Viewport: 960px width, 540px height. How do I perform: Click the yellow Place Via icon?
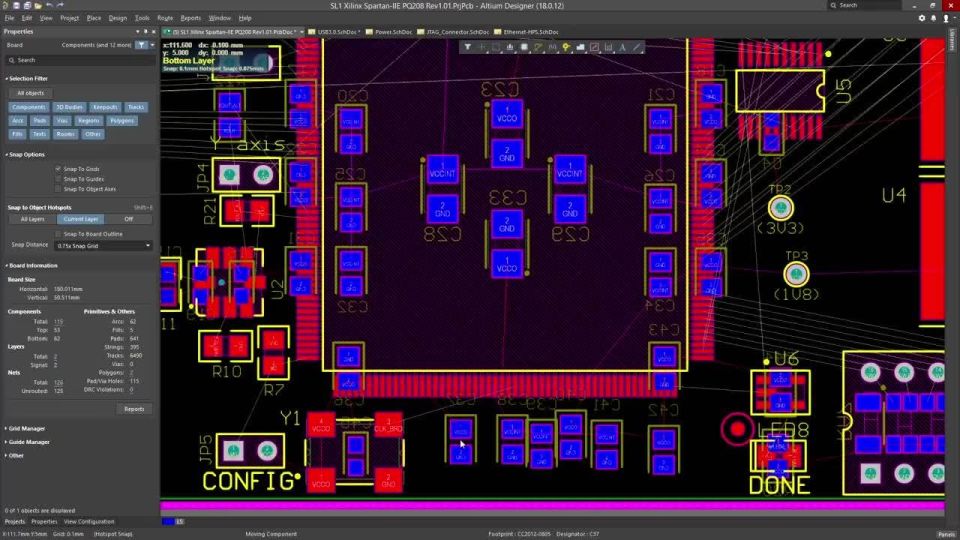coord(566,47)
